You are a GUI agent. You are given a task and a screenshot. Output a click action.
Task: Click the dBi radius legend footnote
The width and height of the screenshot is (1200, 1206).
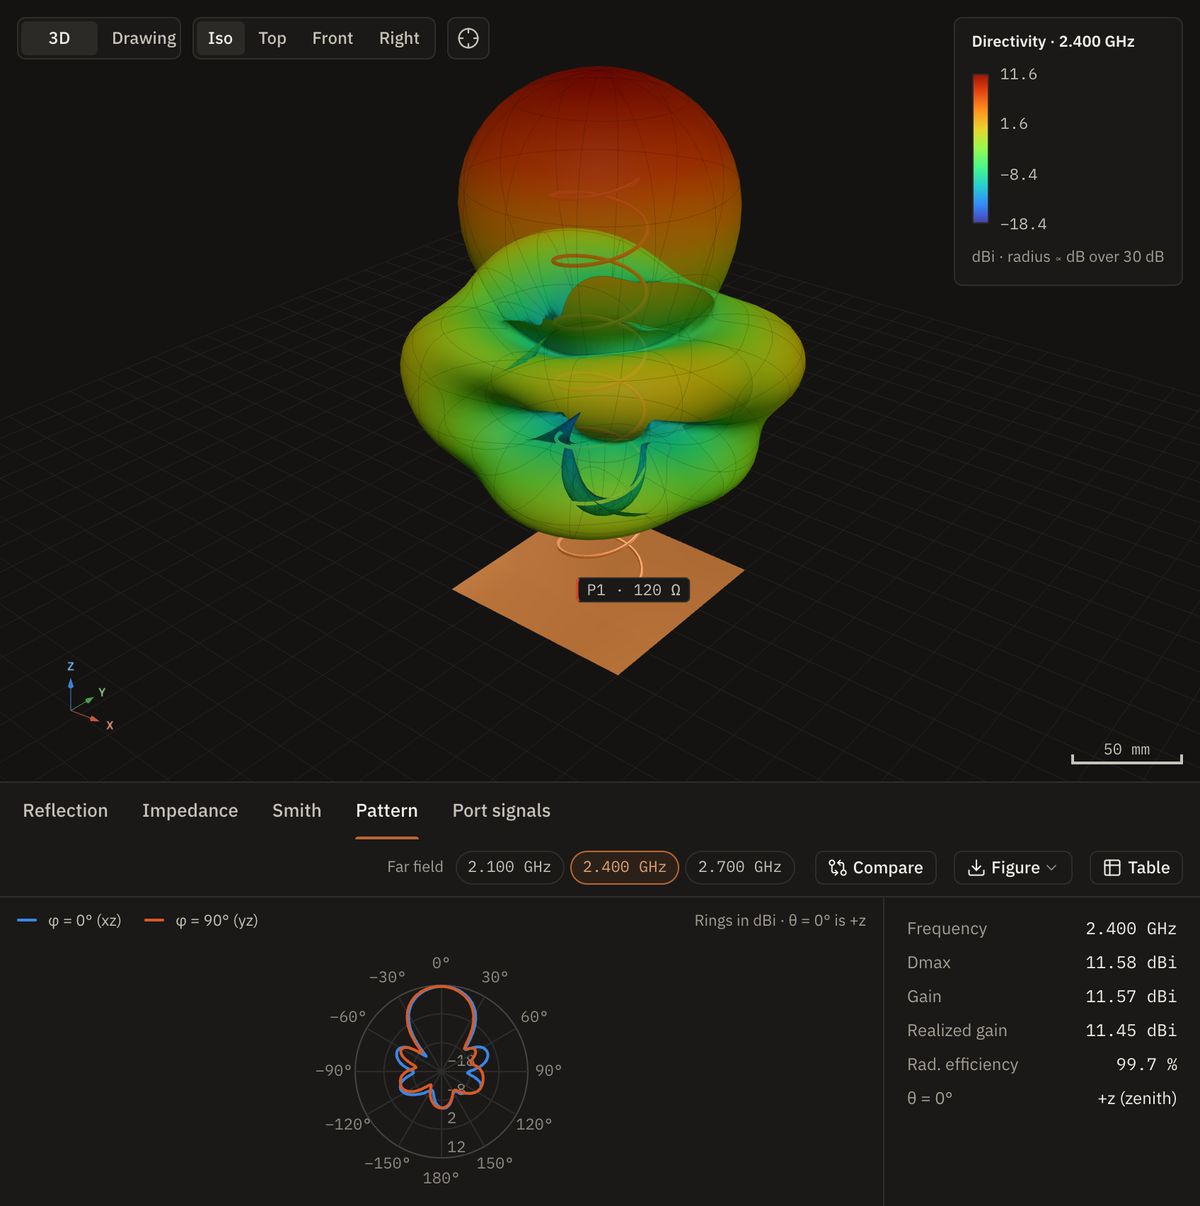(x=1067, y=257)
